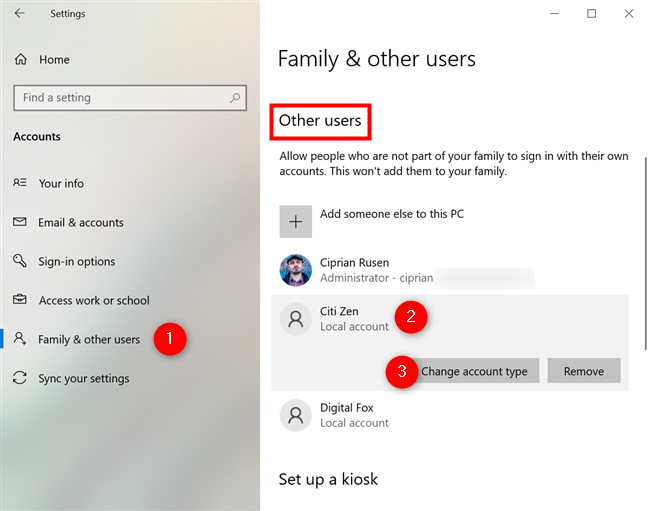The height and width of the screenshot is (511, 648).
Task: Open Sync your settings page
Action: pyautogui.click(x=84, y=378)
